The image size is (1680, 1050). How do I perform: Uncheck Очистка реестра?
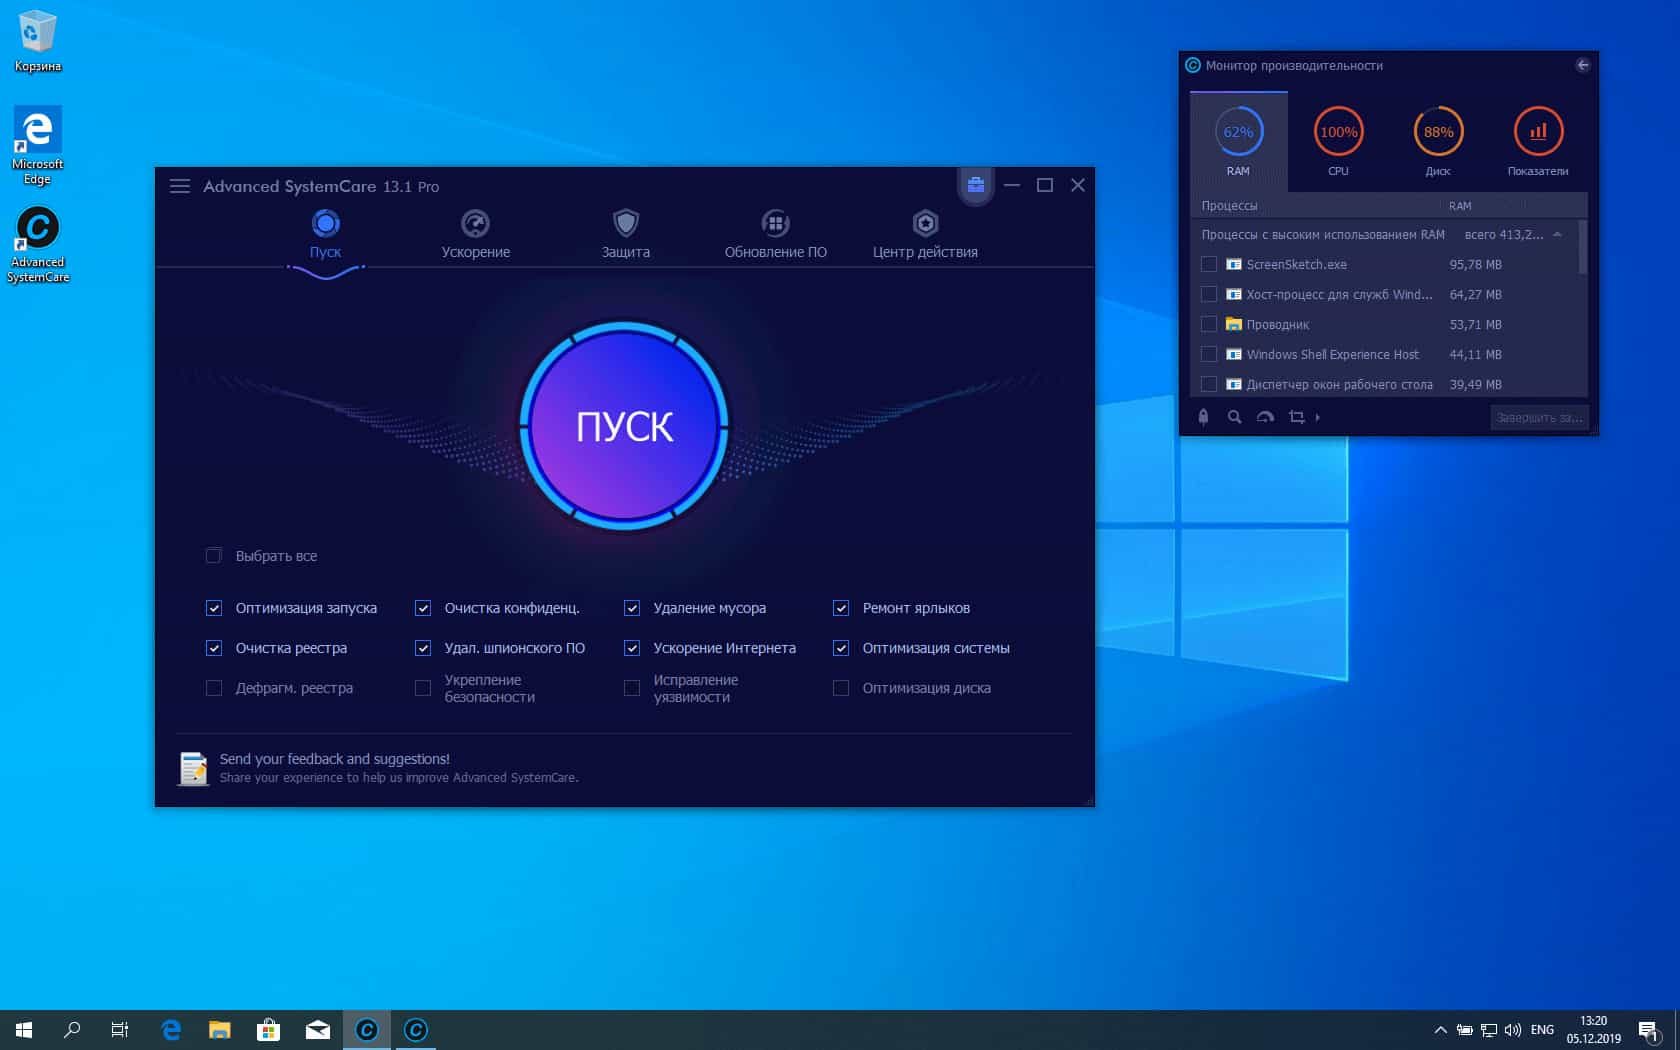coord(214,647)
